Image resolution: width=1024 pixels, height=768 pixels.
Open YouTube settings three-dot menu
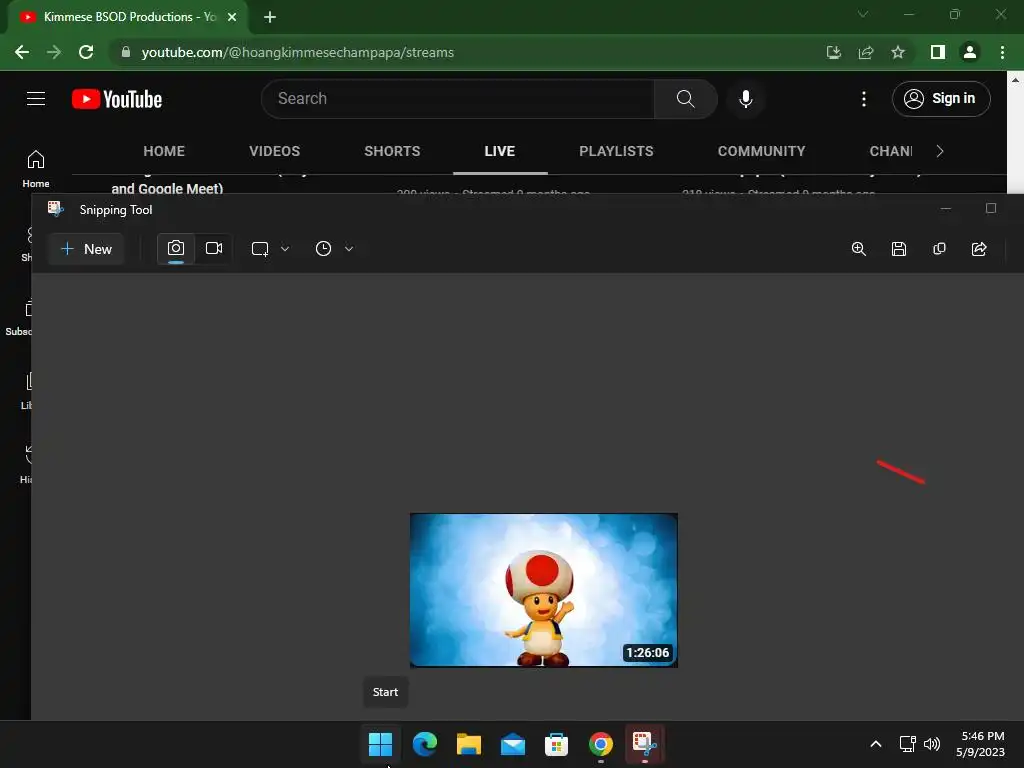pos(864,99)
